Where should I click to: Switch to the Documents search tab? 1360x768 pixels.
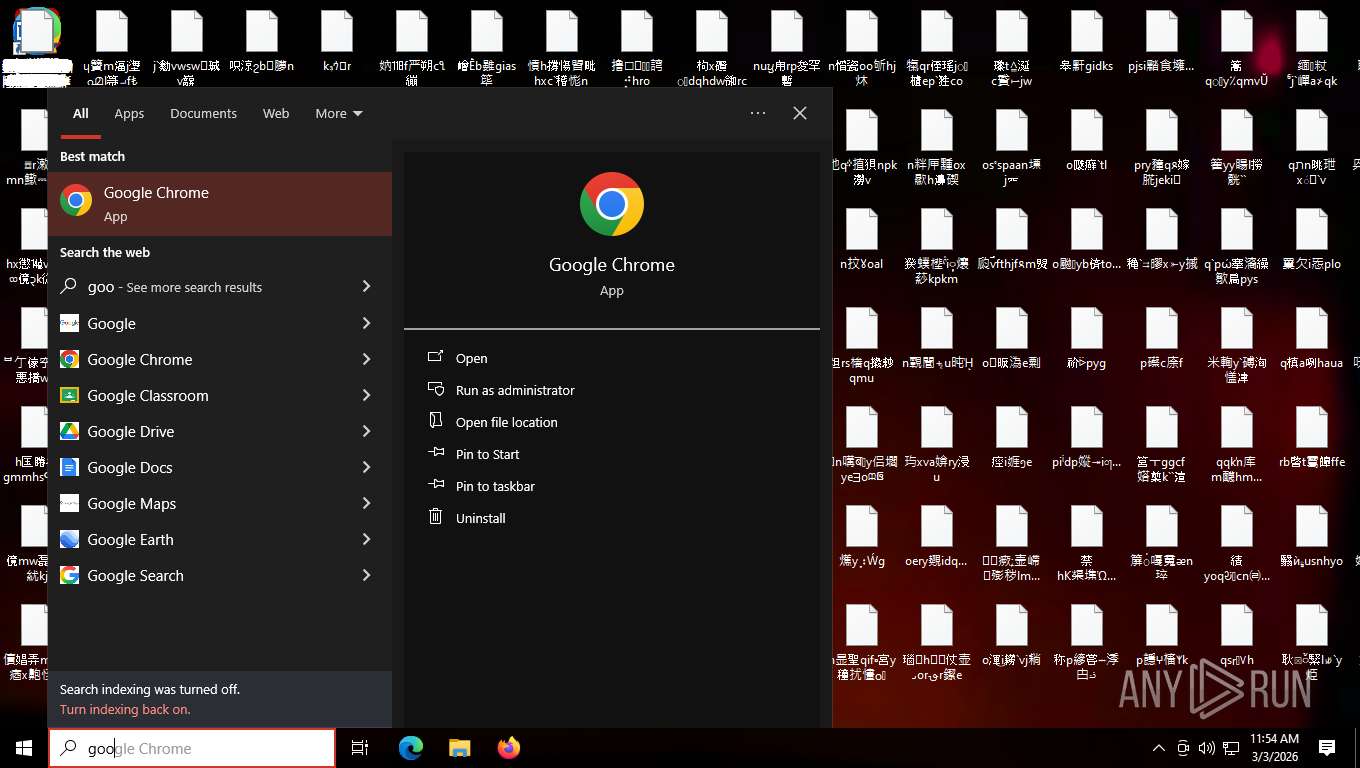pyautogui.click(x=203, y=113)
